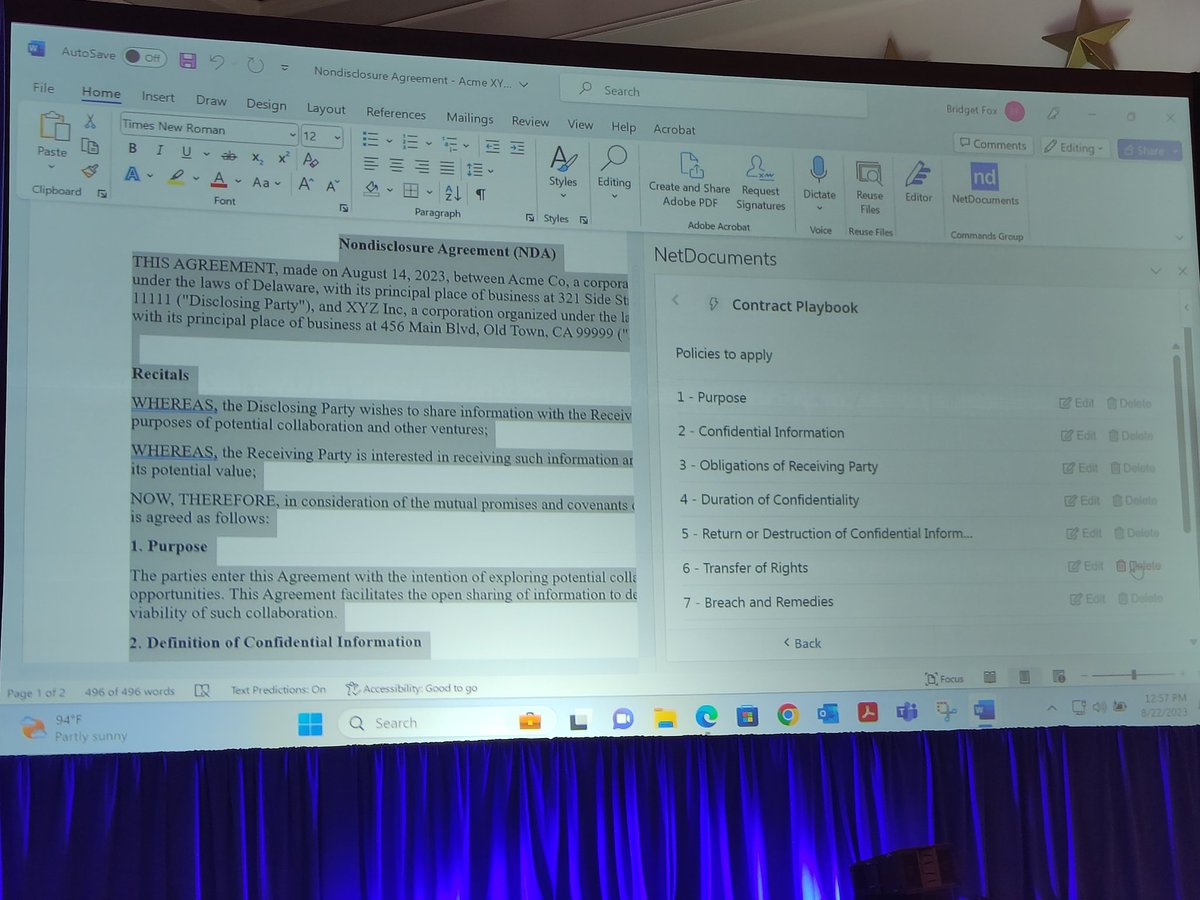Click the Increase Font Size icon
1200x900 pixels.
[306, 184]
